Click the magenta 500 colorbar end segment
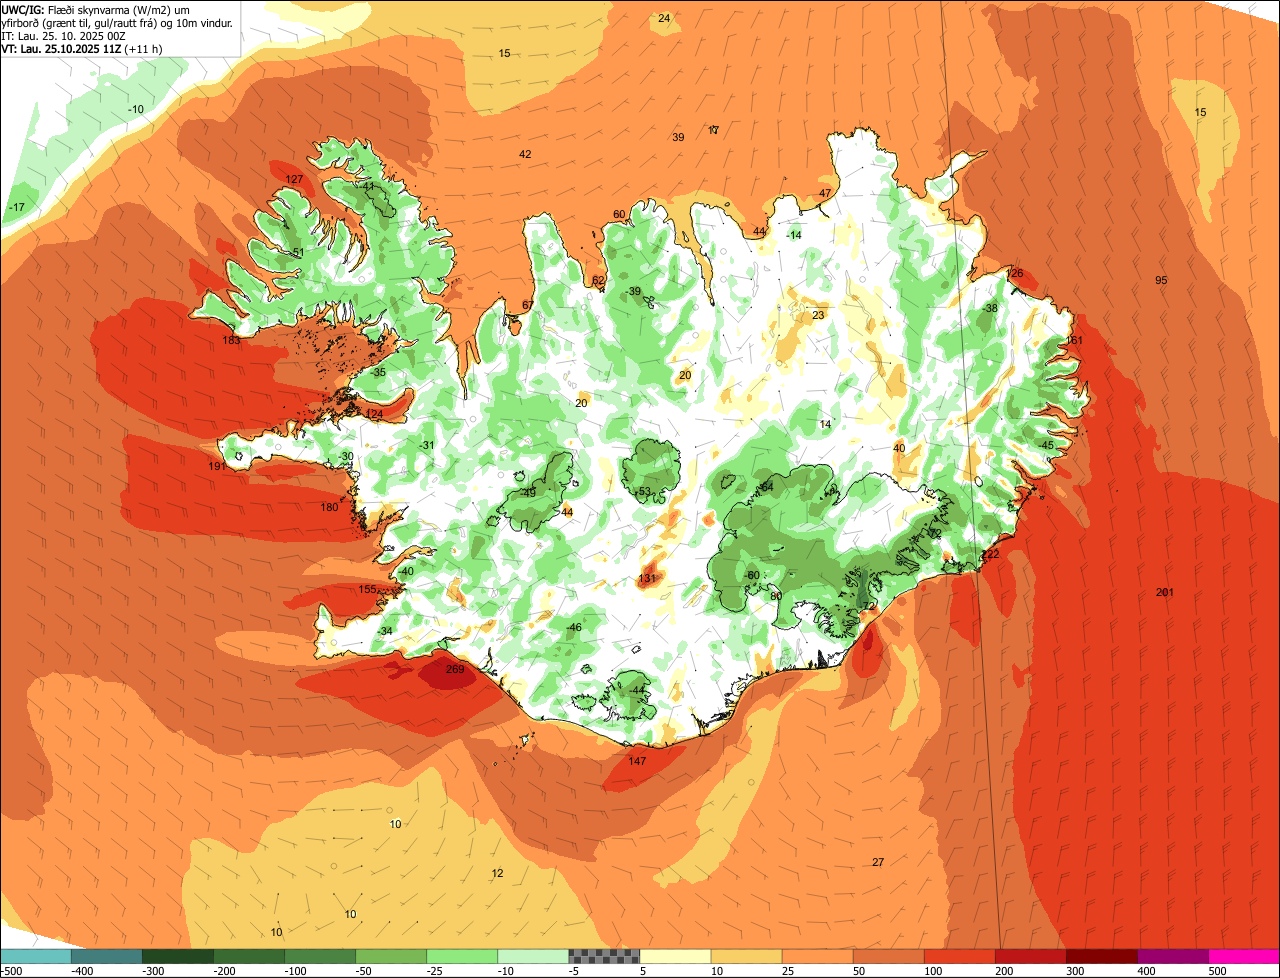Screen dimensions: 1280x978 point(1244,956)
